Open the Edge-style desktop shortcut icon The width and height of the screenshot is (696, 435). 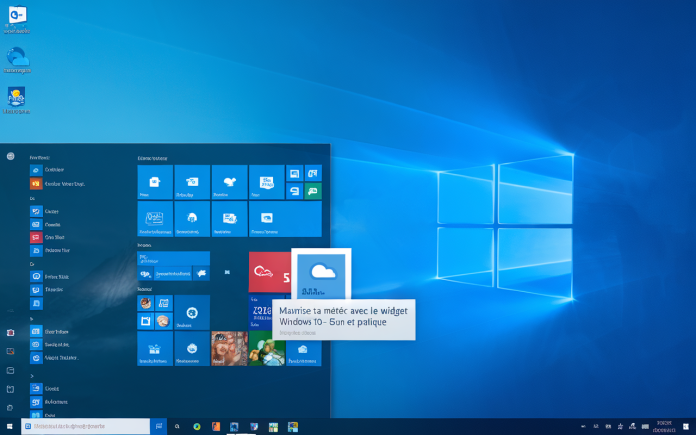17,60
